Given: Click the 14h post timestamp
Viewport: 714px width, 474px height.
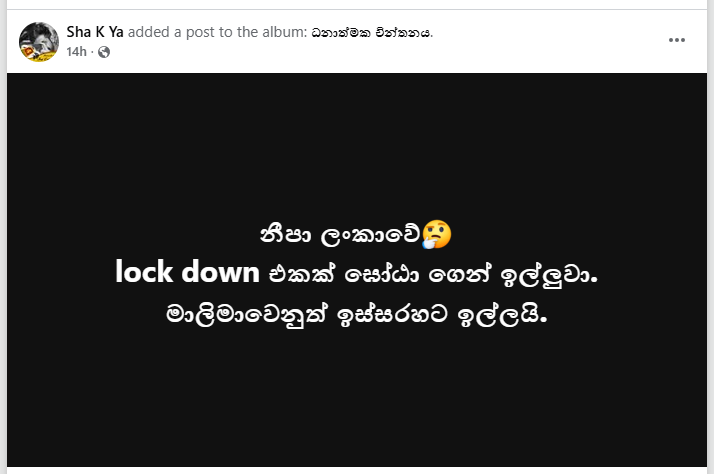Looking at the screenshot, I should point(76,52).
